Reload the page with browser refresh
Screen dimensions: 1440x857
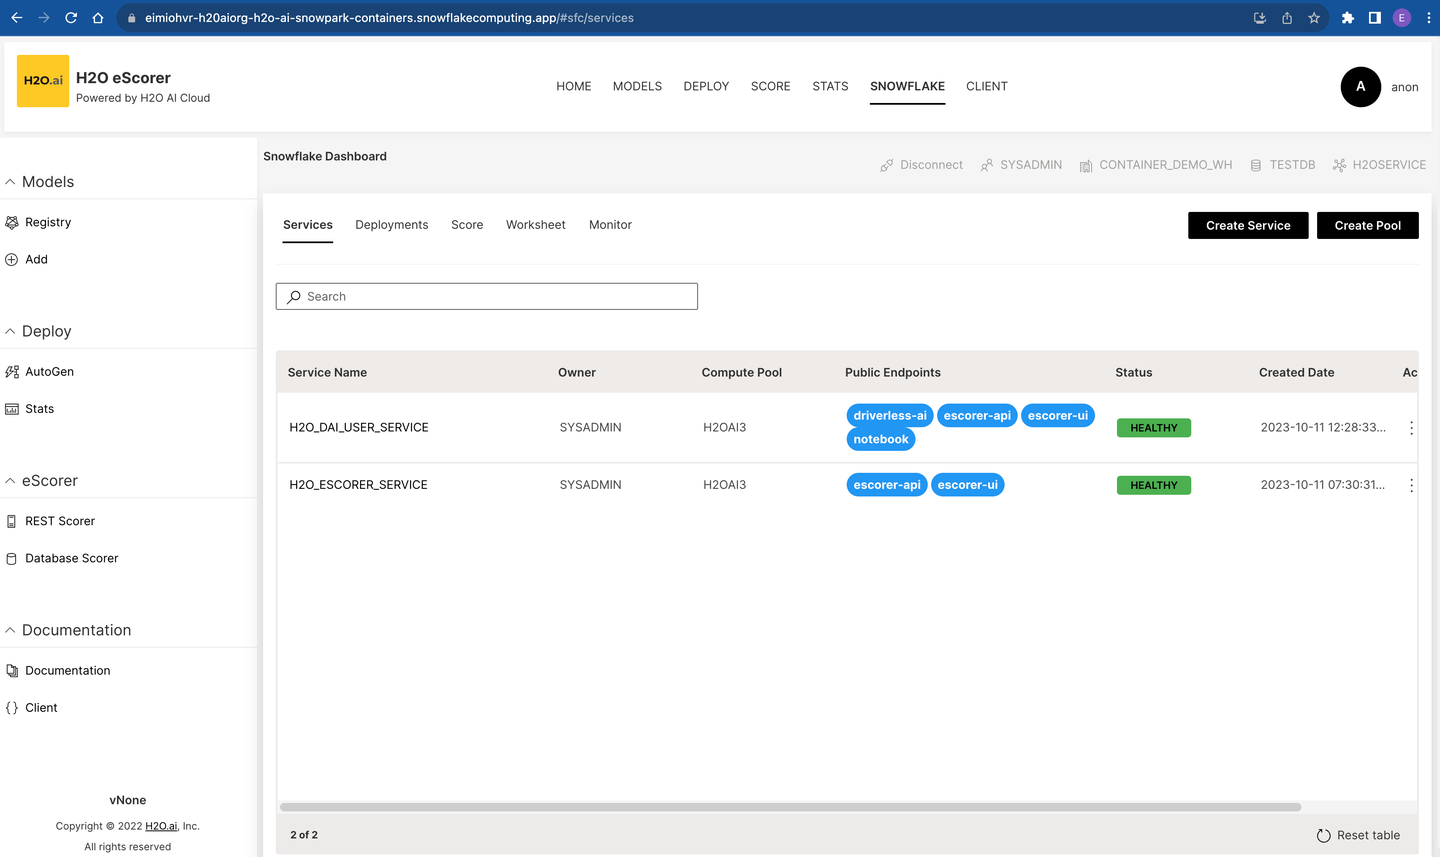tap(71, 18)
